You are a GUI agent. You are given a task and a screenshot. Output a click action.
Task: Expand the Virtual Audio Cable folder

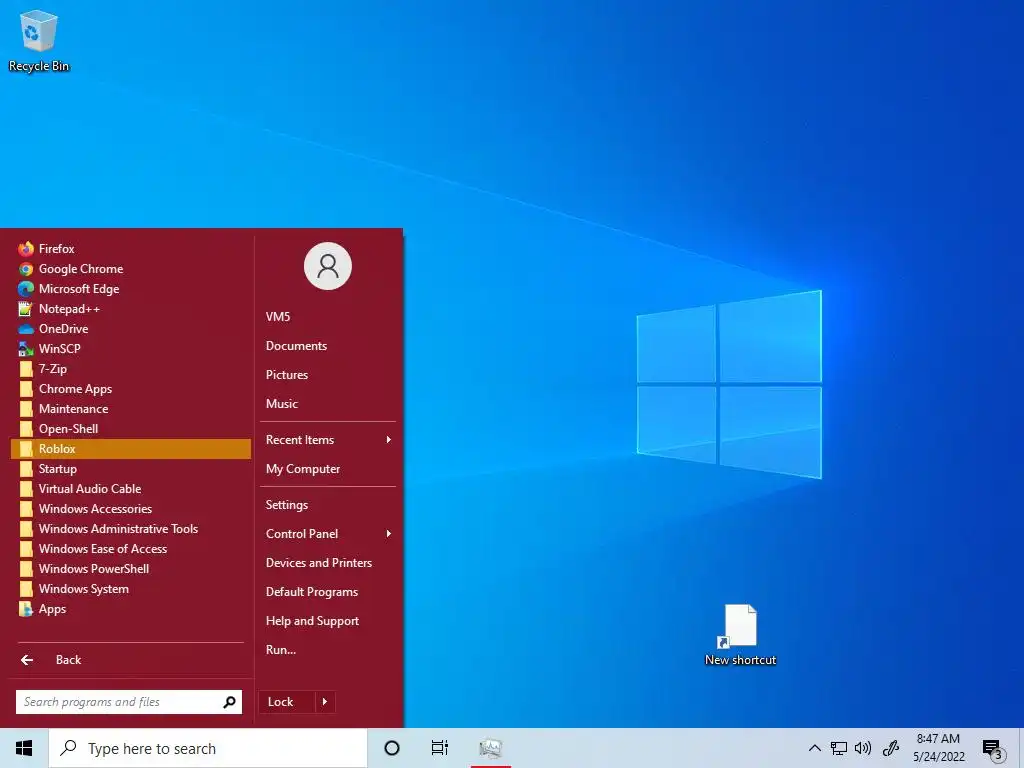click(x=131, y=488)
